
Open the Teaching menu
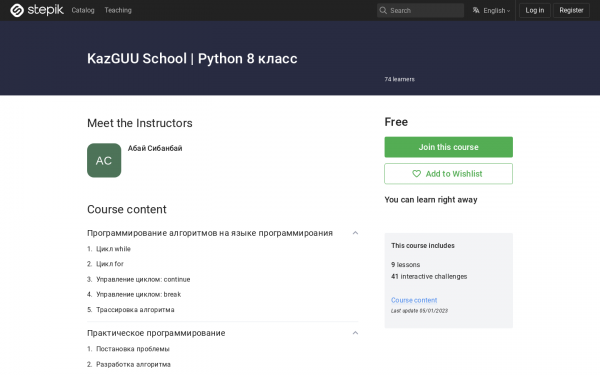click(118, 10)
